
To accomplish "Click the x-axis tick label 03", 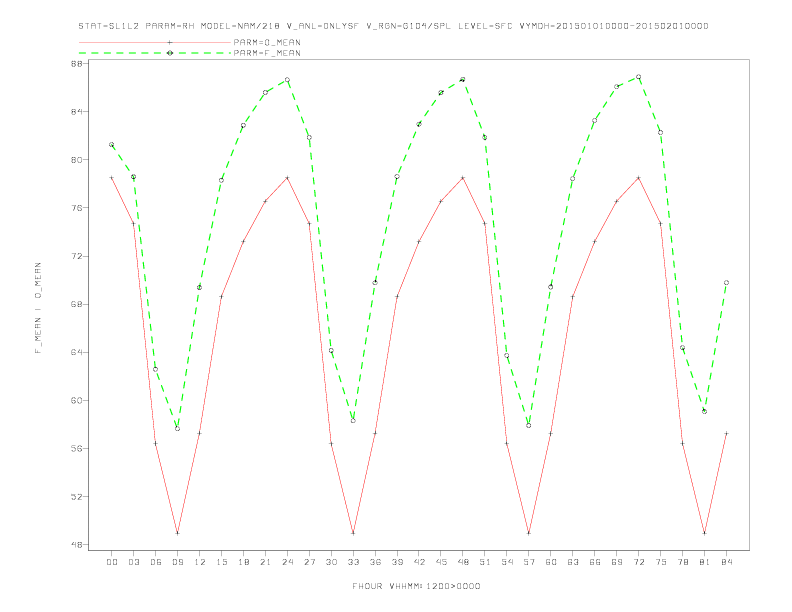I will [133, 562].
